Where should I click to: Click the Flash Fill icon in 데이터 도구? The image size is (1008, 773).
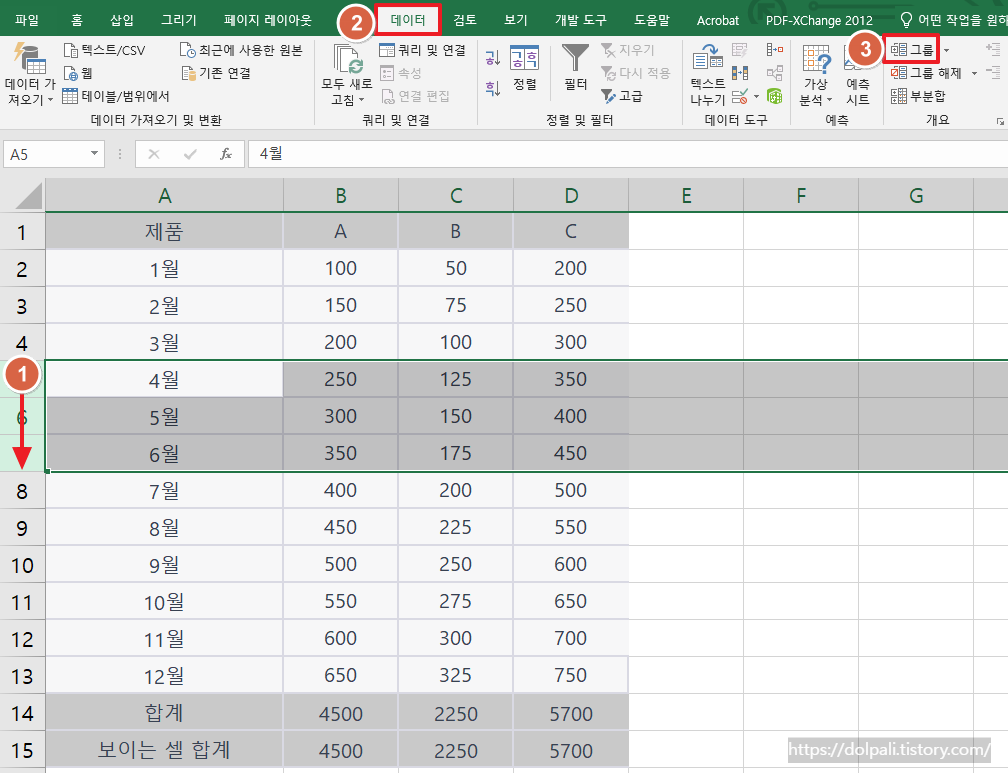740,50
